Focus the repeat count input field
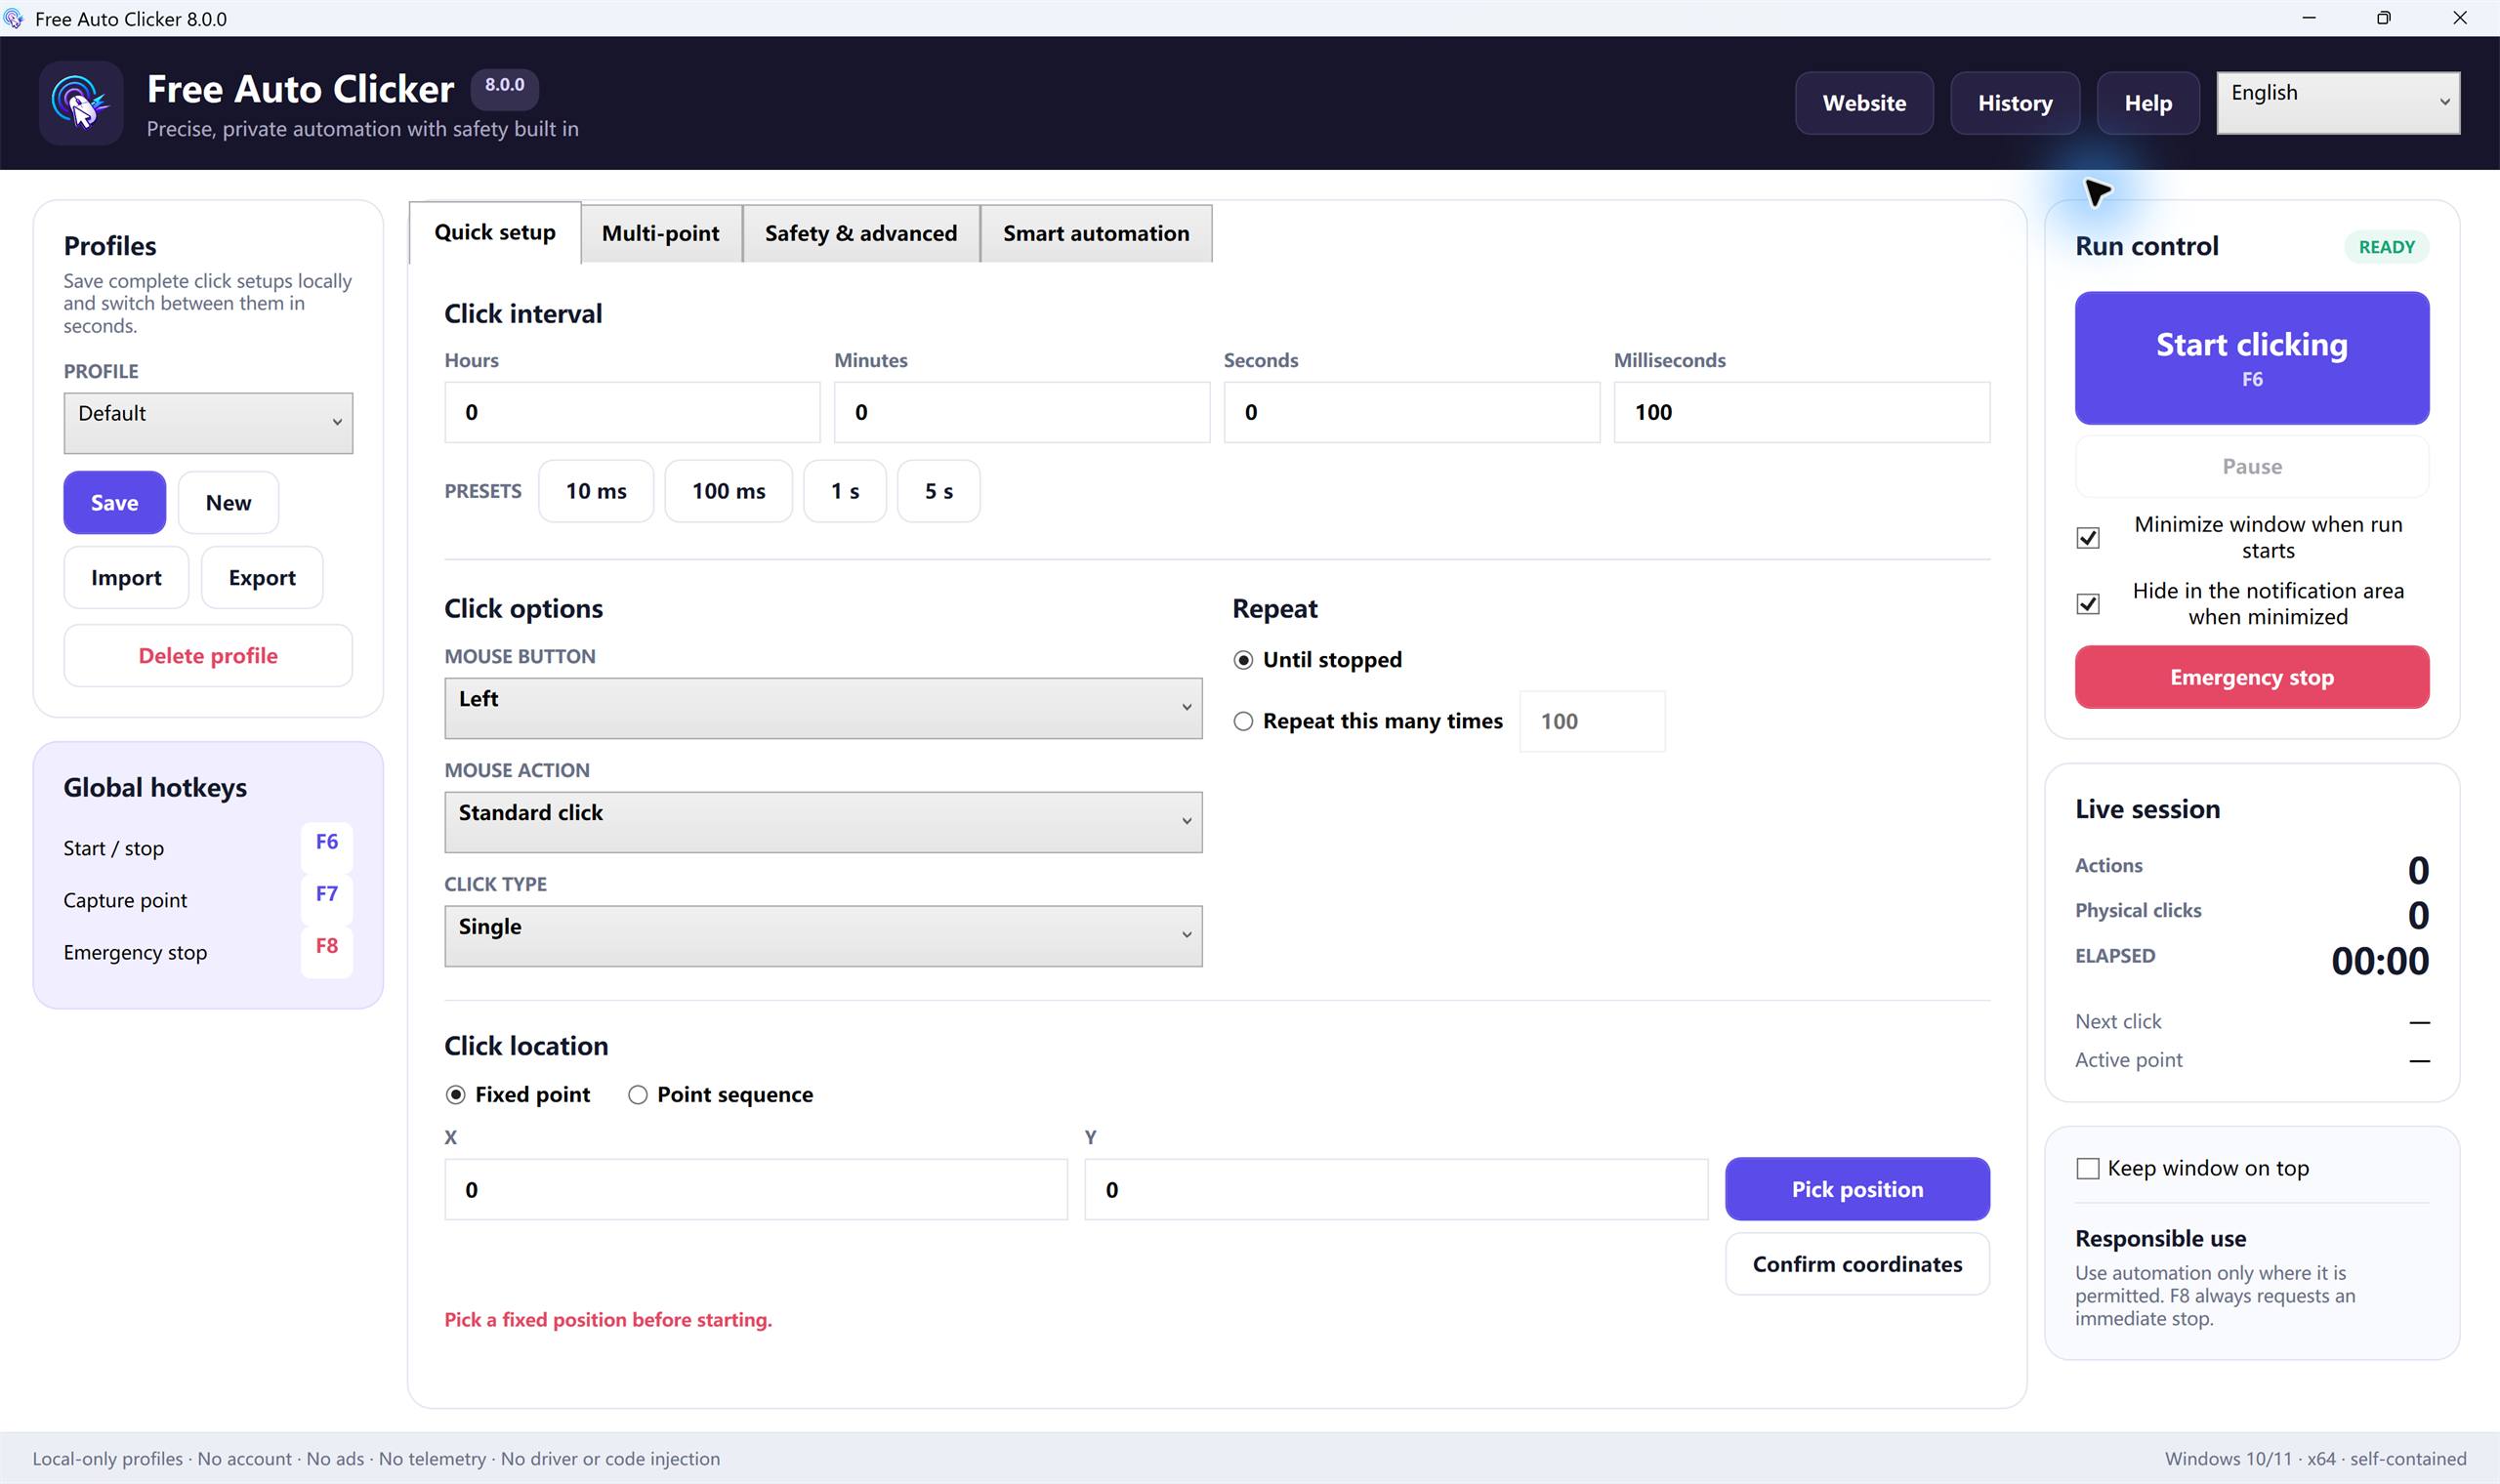 coord(1592,722)
